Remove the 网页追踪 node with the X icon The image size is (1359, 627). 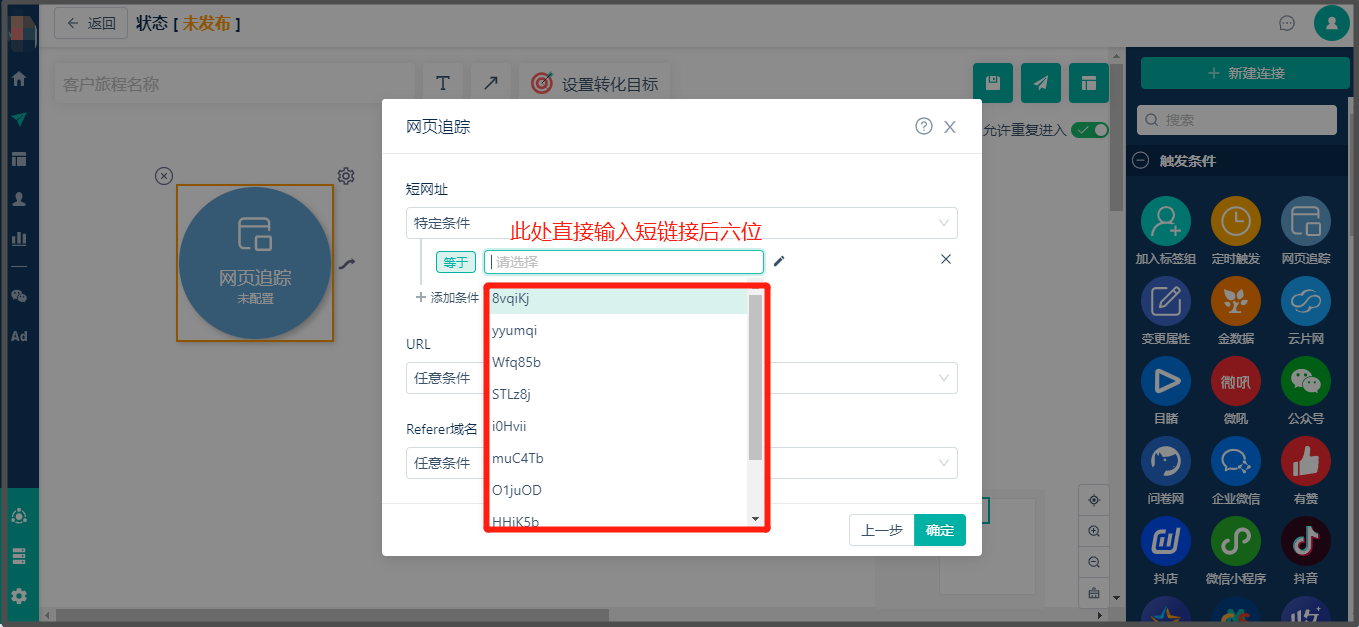(164, 176)
